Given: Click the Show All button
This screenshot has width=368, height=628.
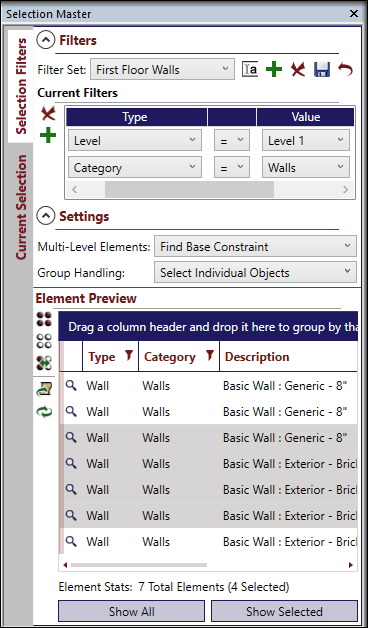Looking at the screenshot, I should (x=131, y=612).
